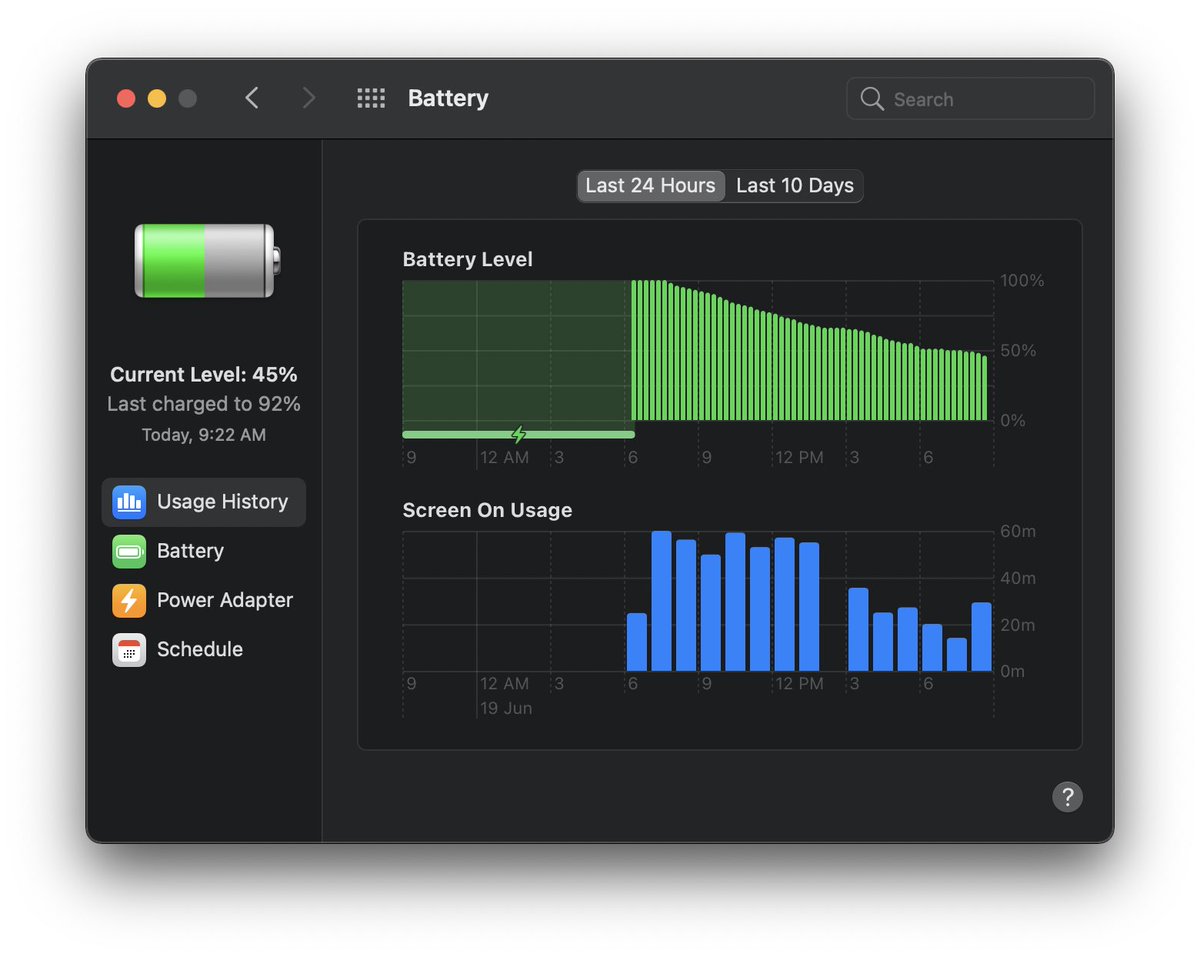
Task: Click Today, 9:22 AM timestamp
Action: (x=204, y=435)
